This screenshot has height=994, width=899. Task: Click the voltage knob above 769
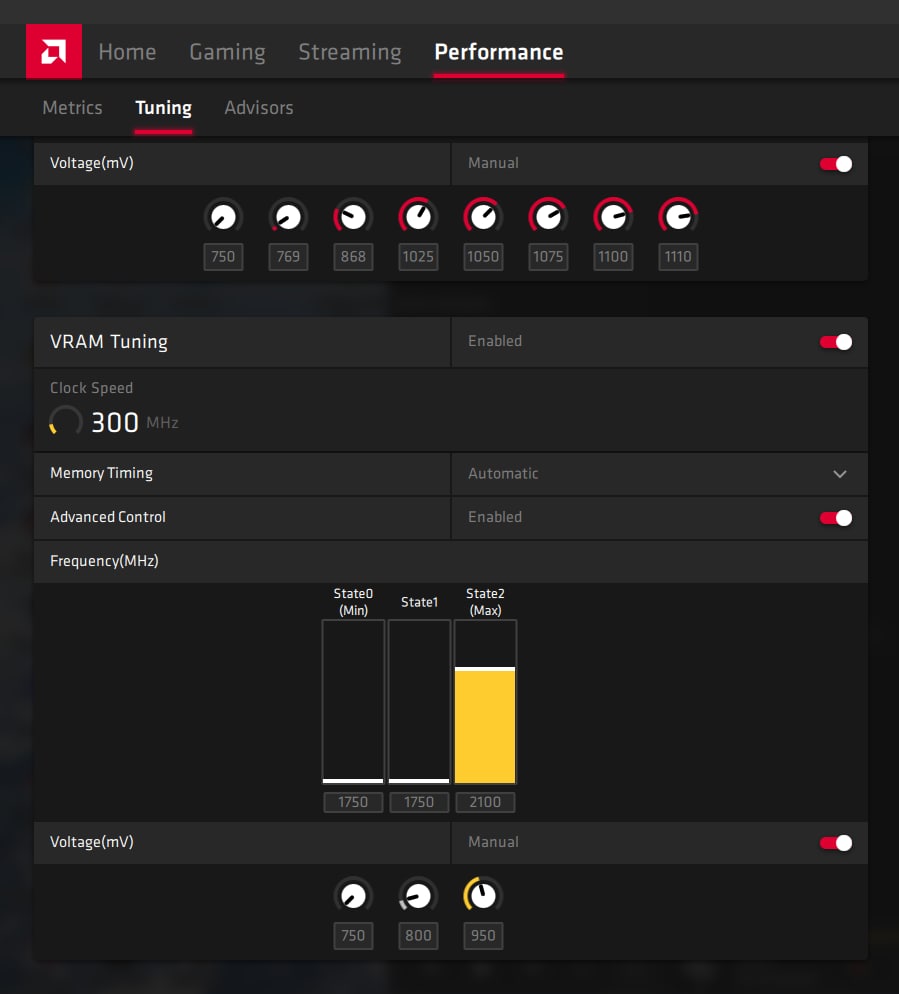coord(288,217)
